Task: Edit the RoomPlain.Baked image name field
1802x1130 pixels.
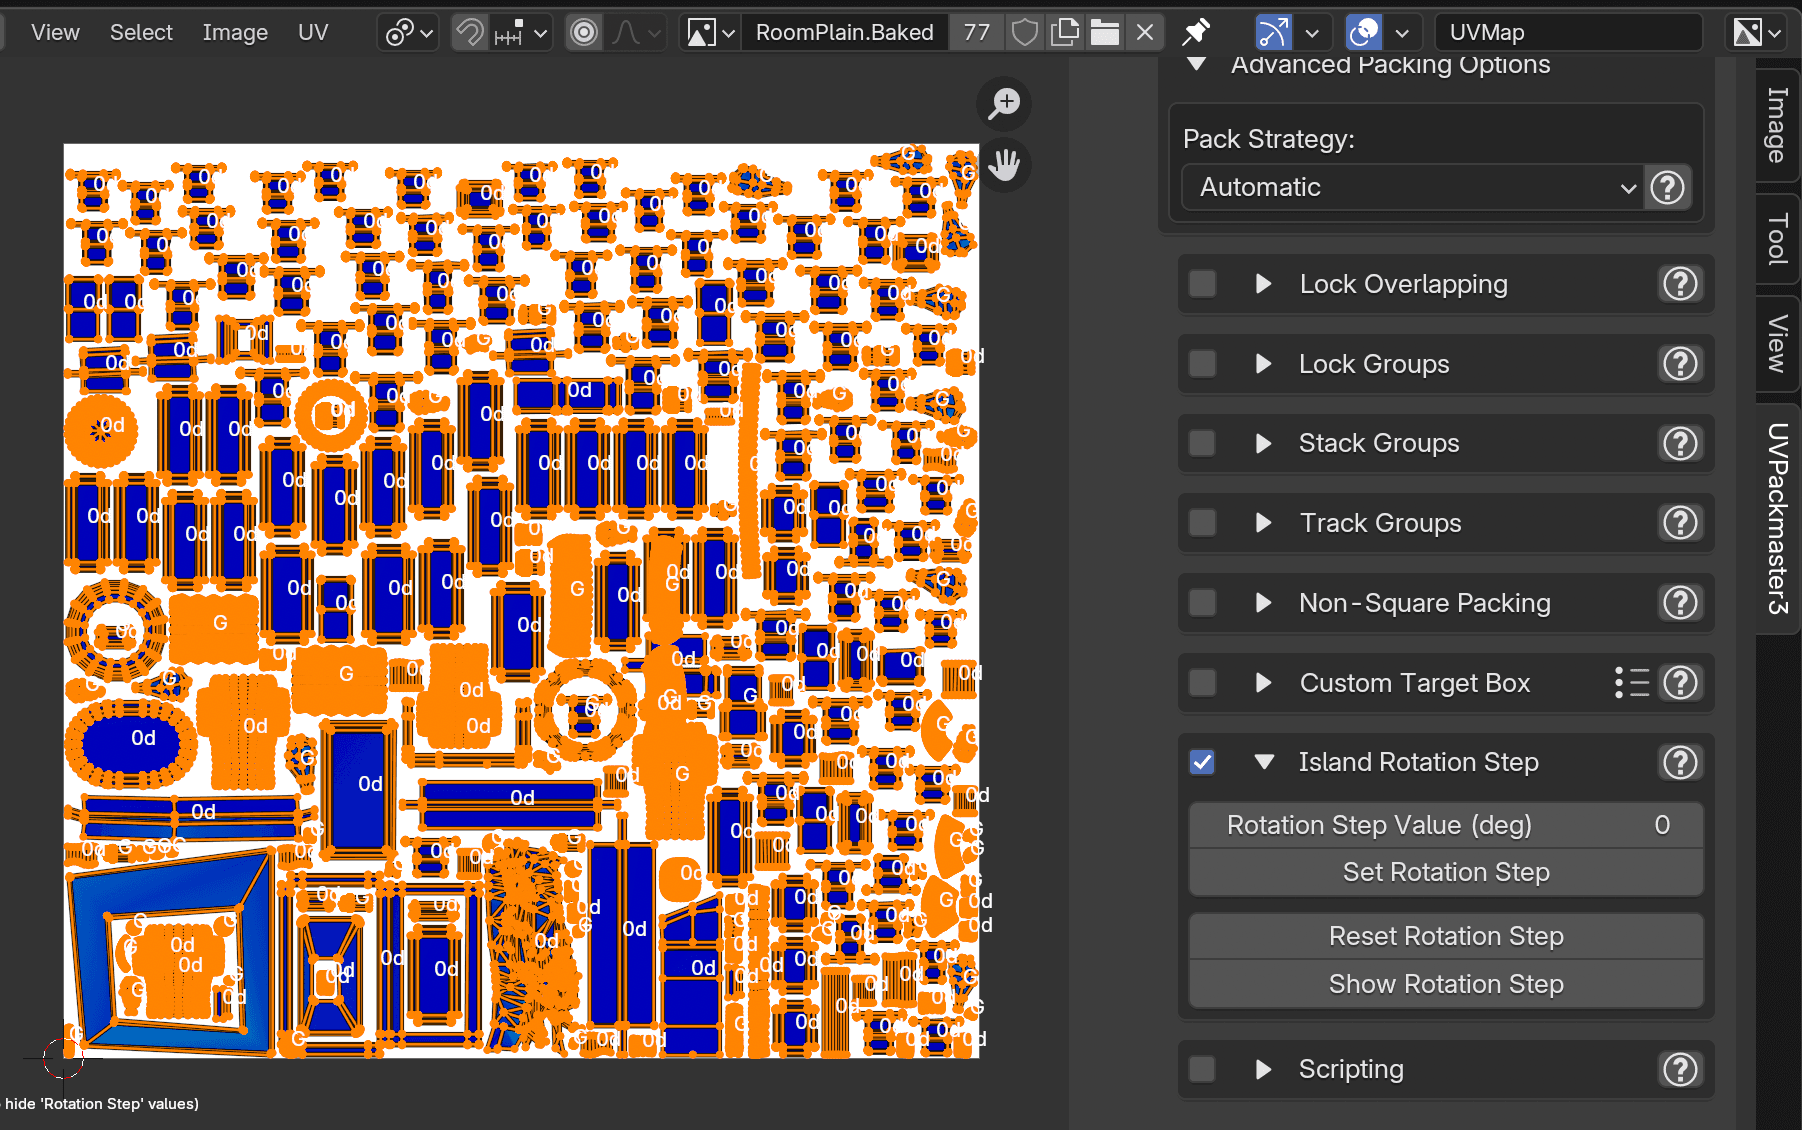Action: click(844, 33)
